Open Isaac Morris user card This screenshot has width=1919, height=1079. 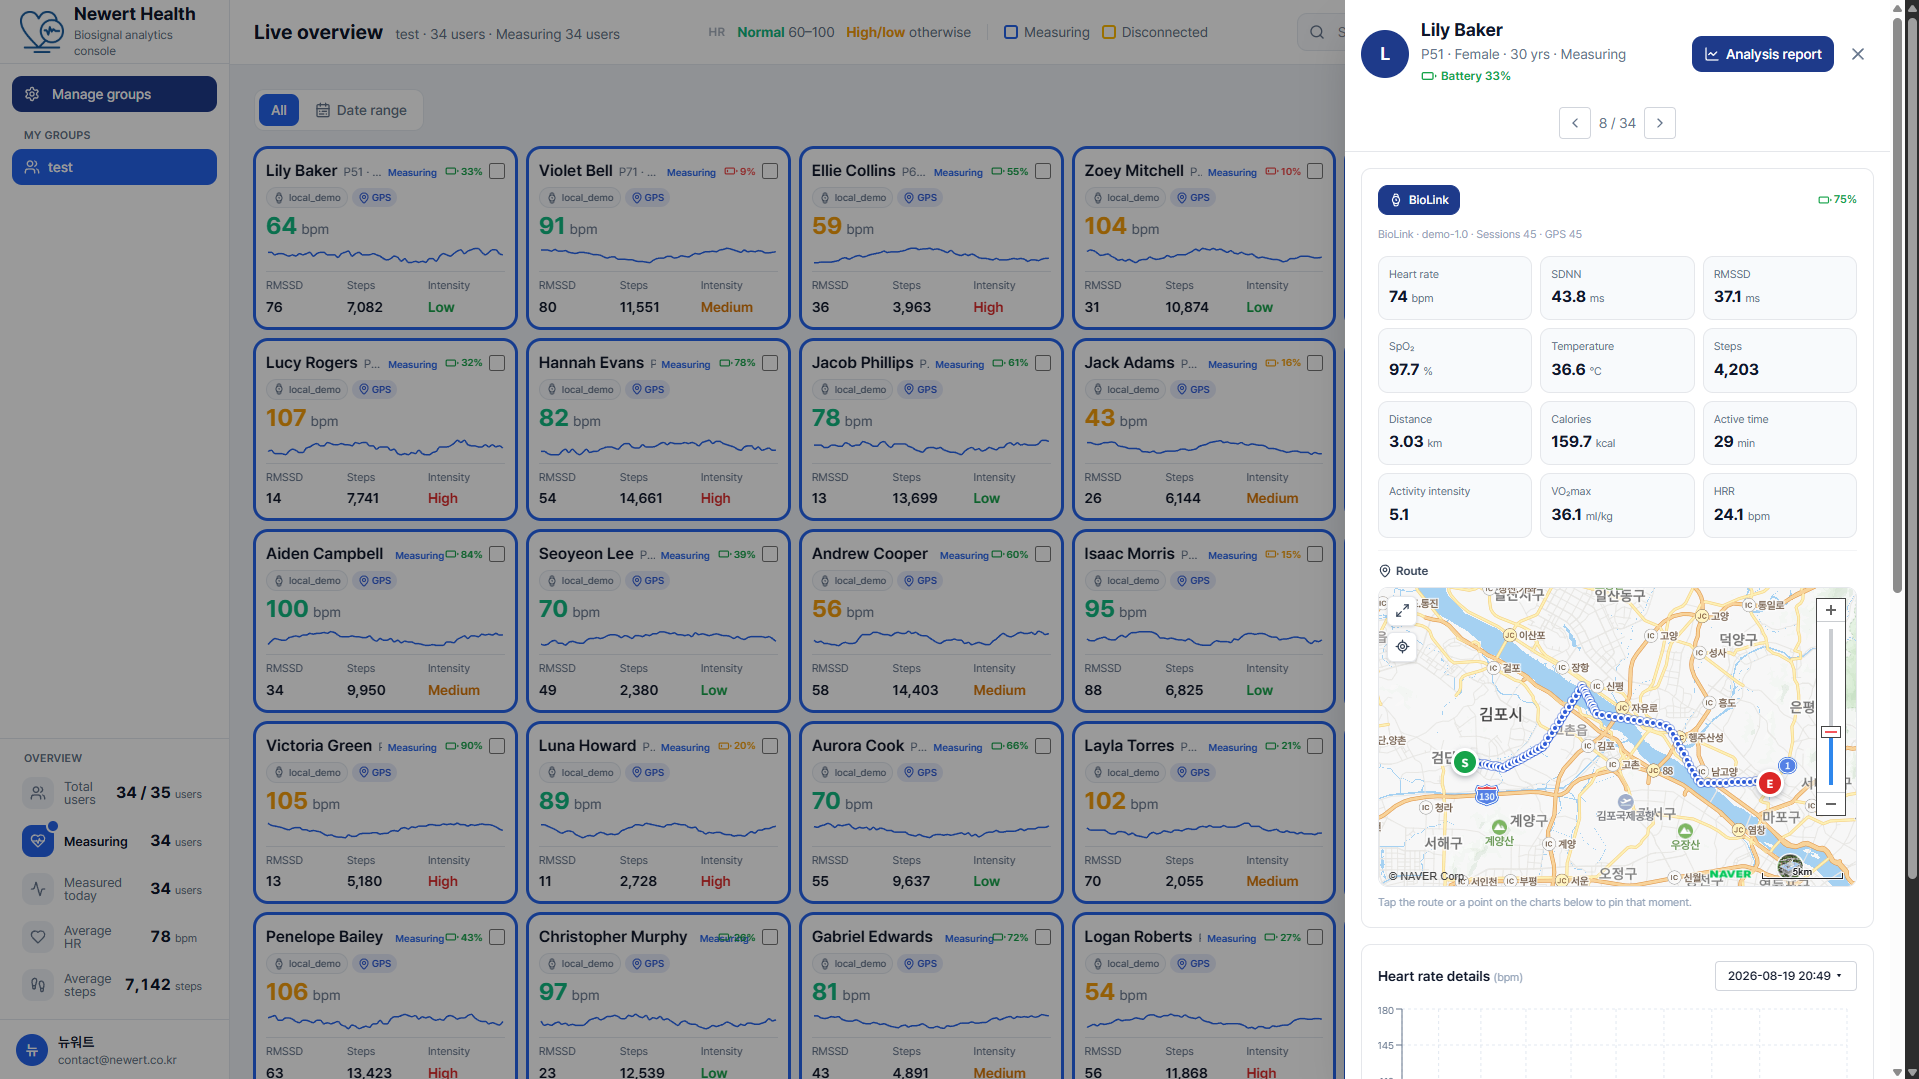[x=1203, y=621]
